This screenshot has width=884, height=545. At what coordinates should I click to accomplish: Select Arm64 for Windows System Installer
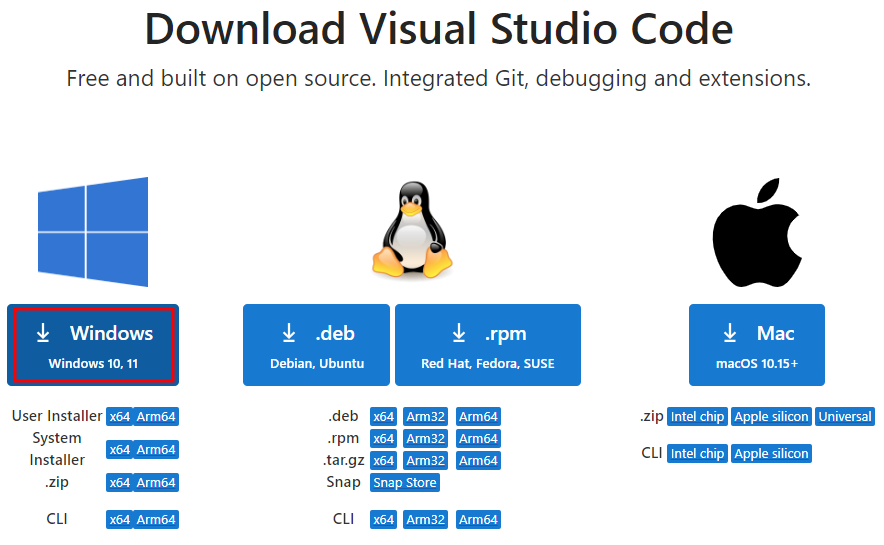[x=156, y=449]
